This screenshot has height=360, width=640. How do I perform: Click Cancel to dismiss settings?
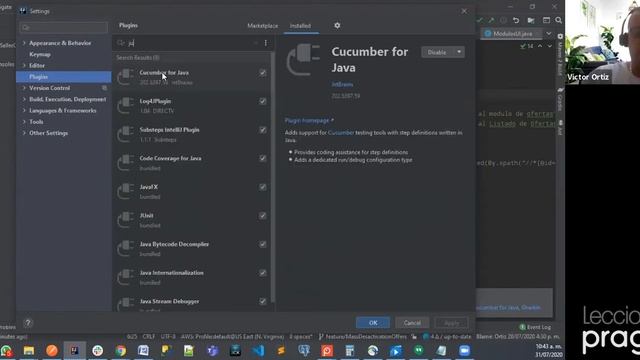(412, 322)
